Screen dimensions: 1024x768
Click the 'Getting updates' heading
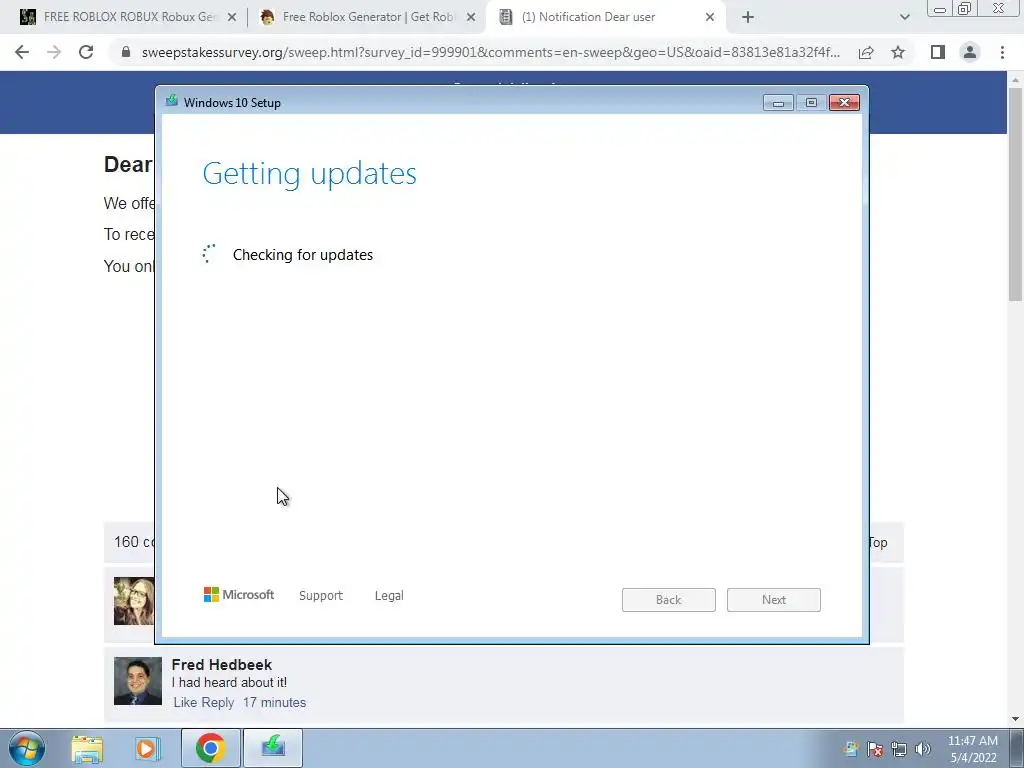(310, 174)
